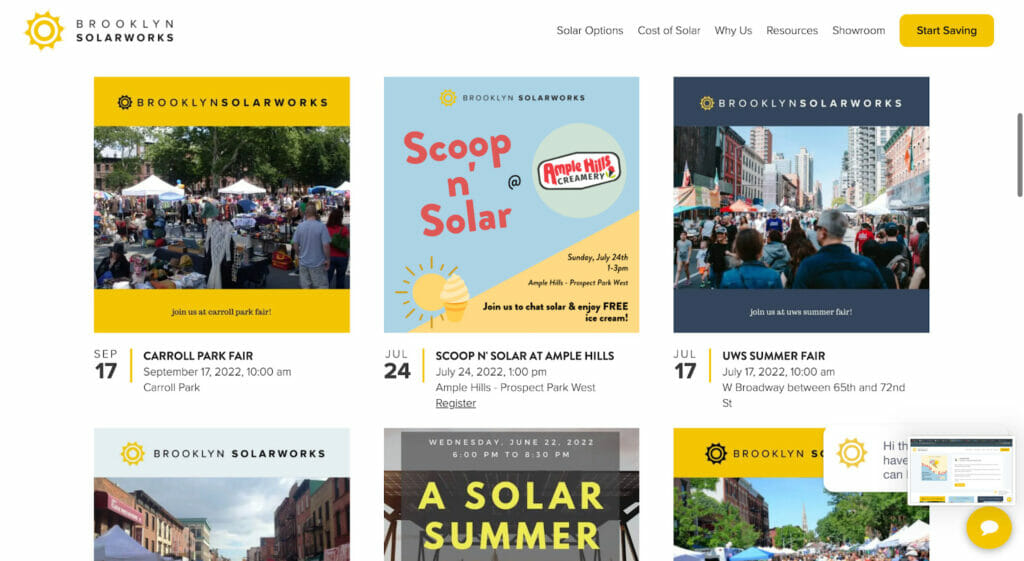
Task: Click the Start Saving button
Action: [x=946, y=31]
